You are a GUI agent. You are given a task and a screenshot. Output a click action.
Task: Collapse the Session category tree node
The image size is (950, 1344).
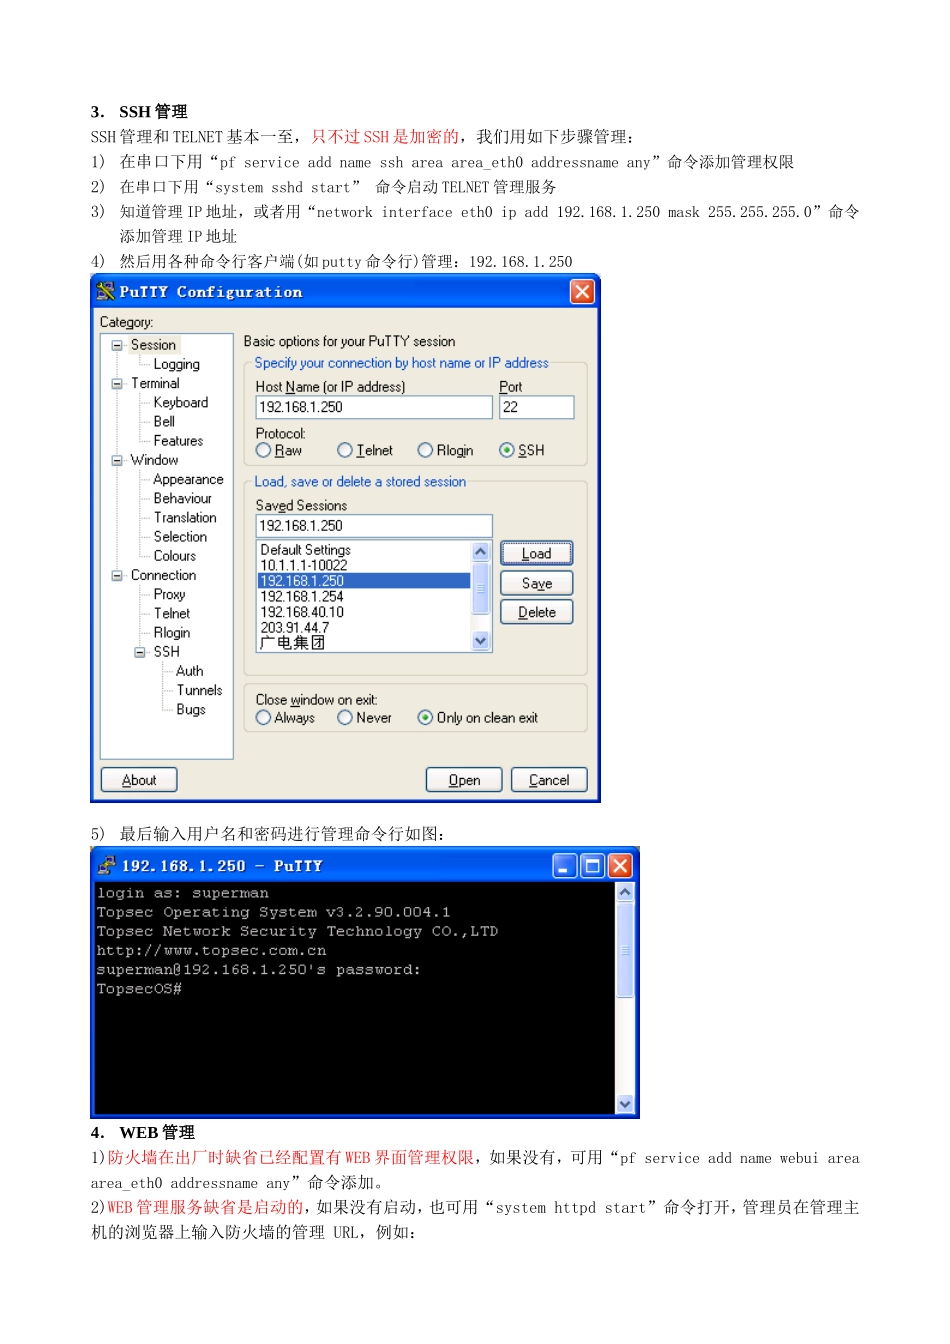pyautogui.click(x=117, y=345)
